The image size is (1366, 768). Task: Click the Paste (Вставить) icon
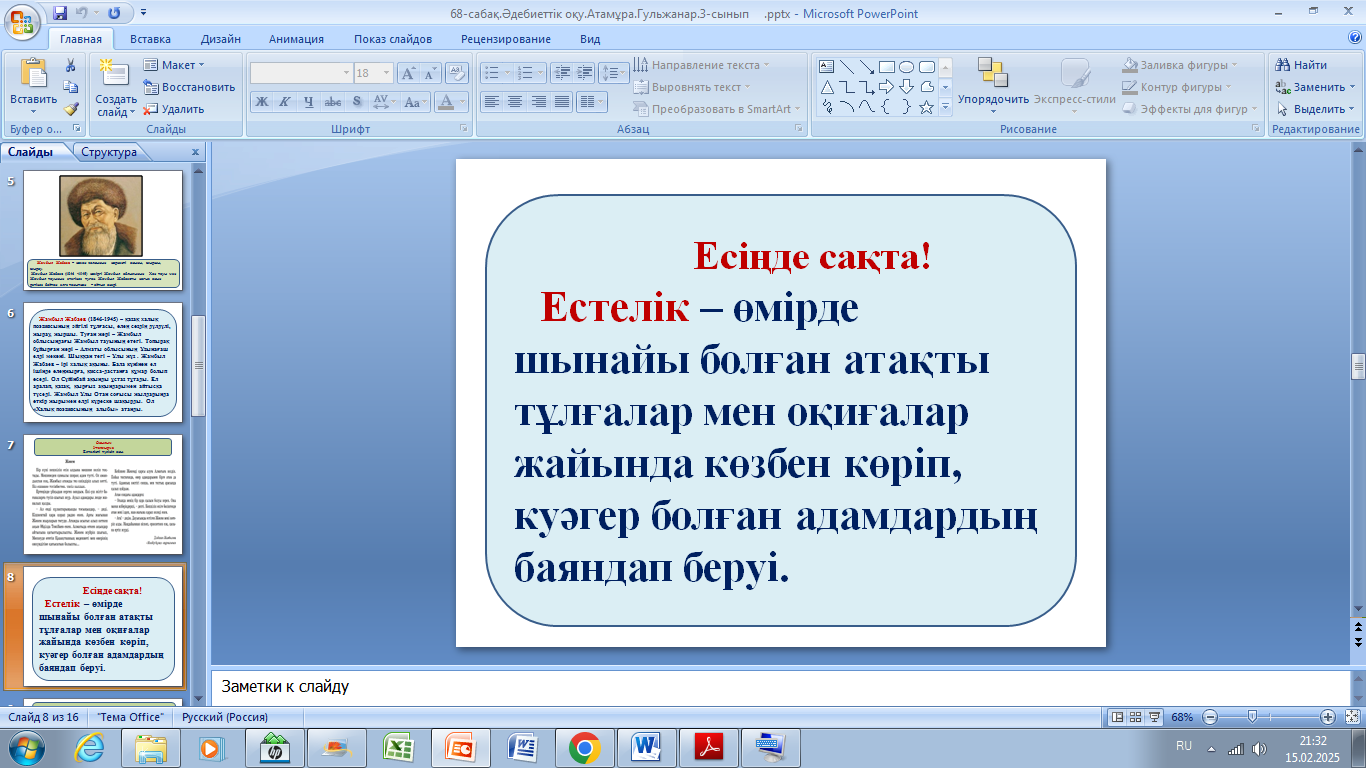[33, 75]
